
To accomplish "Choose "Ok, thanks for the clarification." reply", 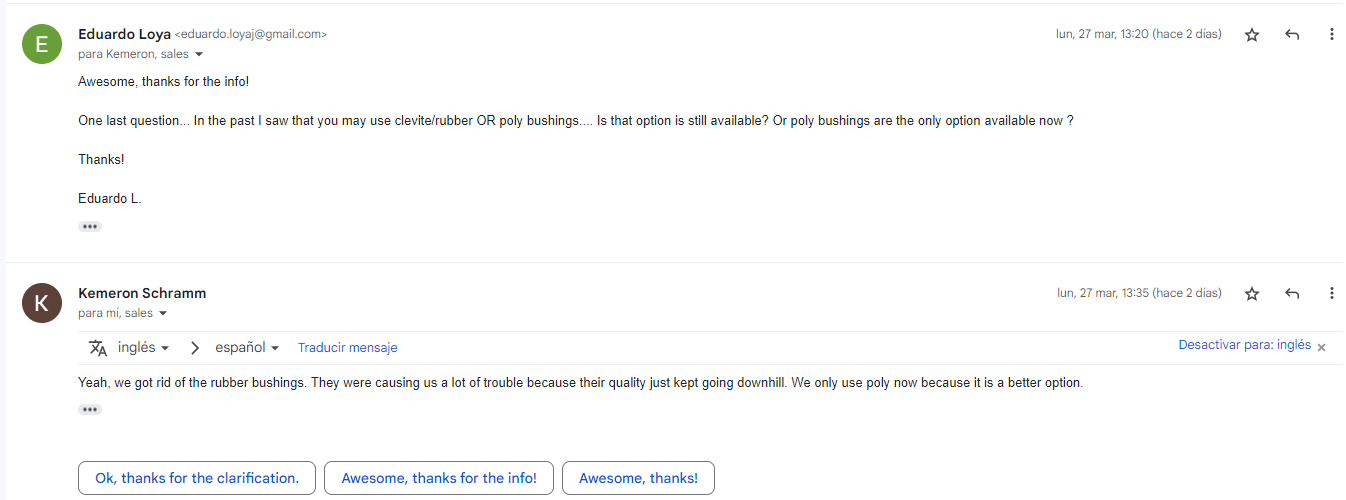I will tap(197, 478).
